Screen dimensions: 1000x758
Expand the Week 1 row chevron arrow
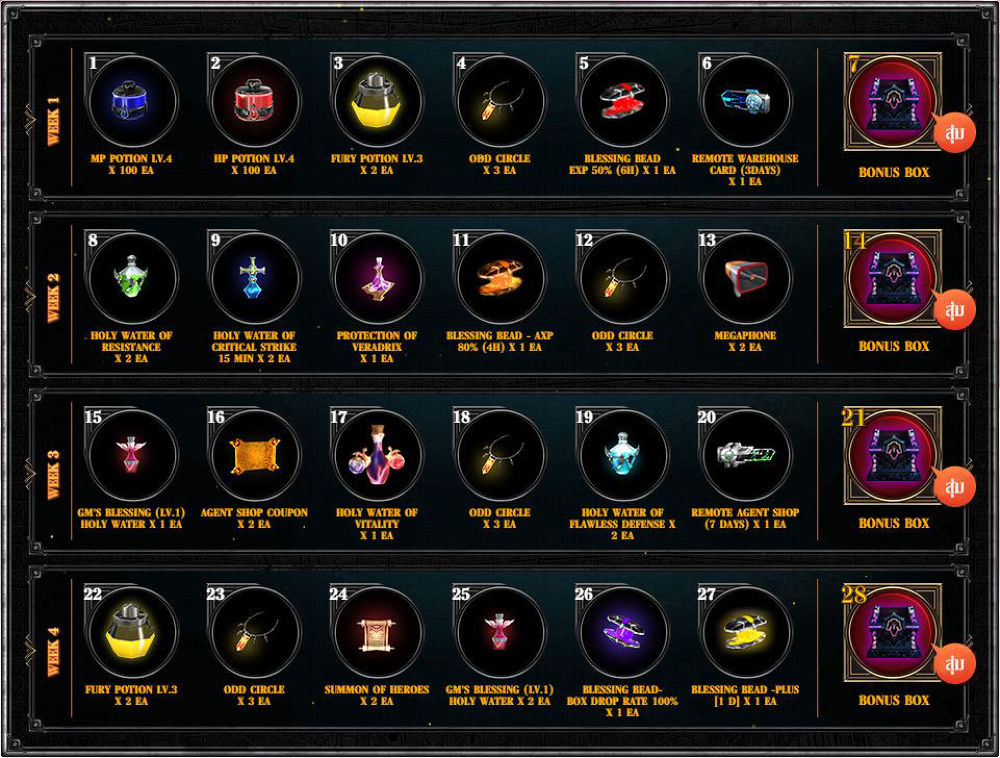[x=30, y=119]
